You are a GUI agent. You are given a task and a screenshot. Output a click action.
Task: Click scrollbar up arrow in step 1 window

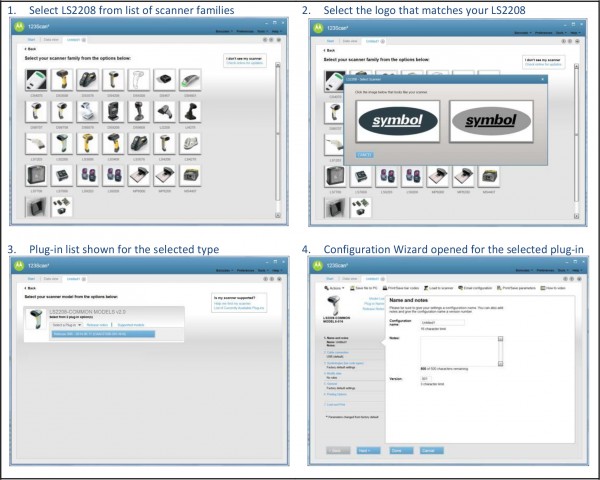(278, 65)
